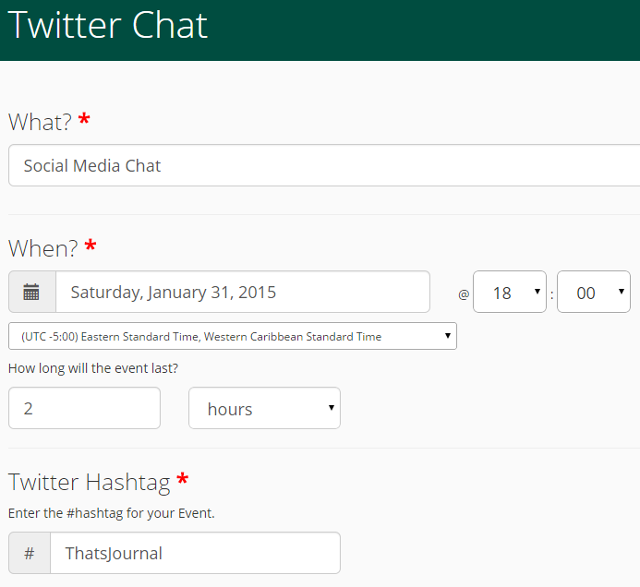Click the When? heading
The height and width of the screenshot is (587, 640).
[x=43, y=248]
